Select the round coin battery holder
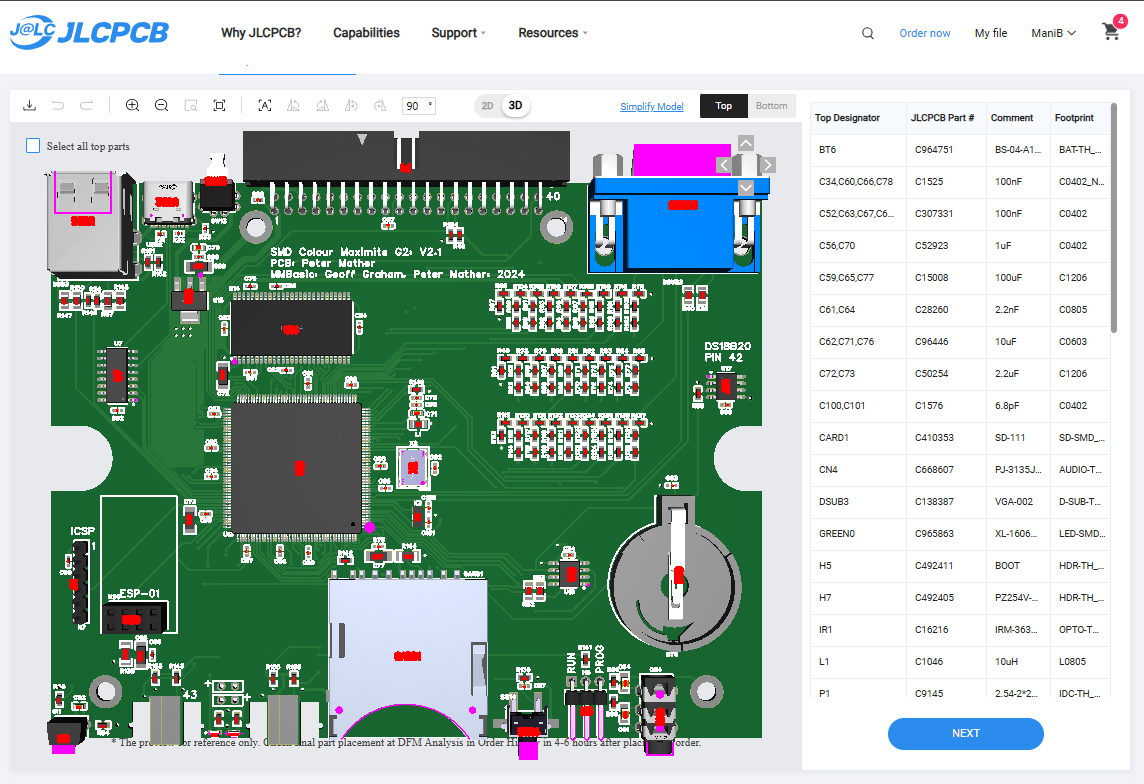The width and height of the screenshot is (1144, 784). 674,576
